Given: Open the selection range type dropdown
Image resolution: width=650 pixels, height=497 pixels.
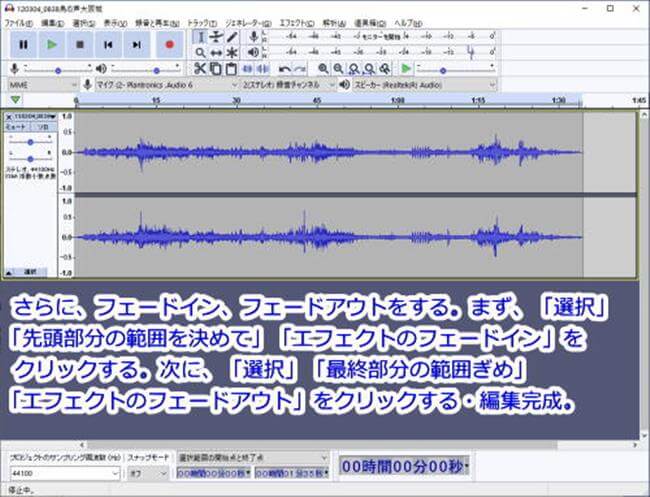Looking at the screenshot, I should (x=252, y=458).
